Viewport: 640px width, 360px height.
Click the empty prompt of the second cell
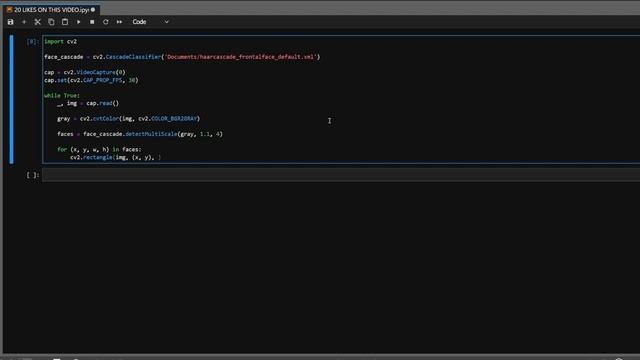point(33,175)
